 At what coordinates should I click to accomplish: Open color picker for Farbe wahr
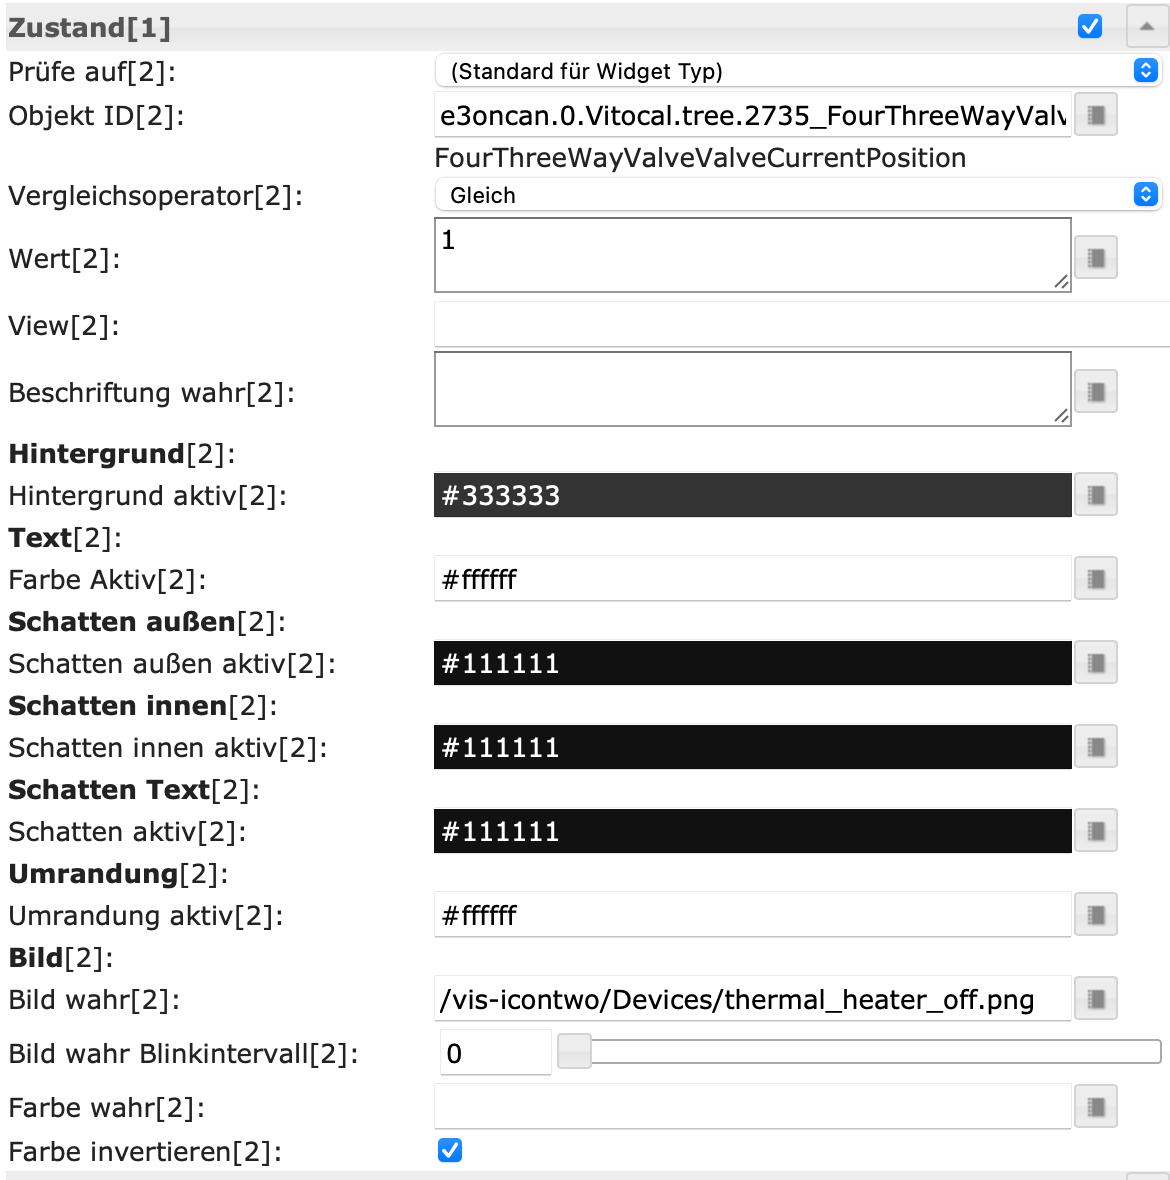tap(1095, 1107)
